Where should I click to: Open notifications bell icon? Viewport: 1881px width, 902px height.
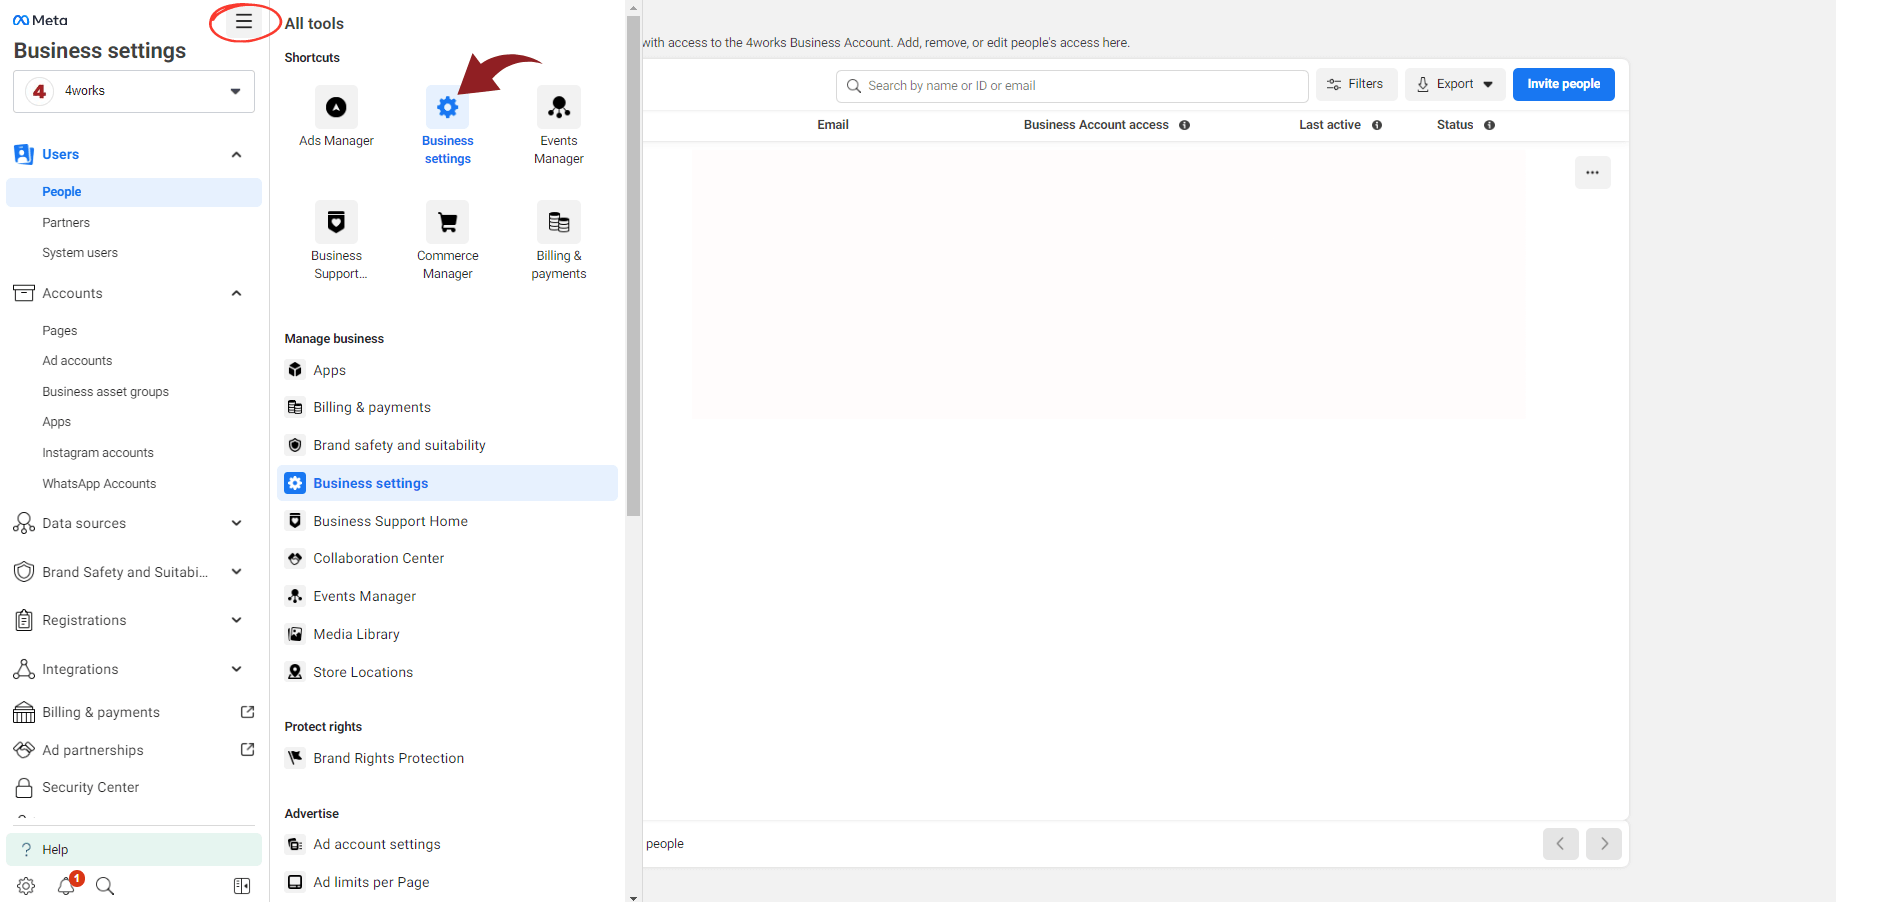click(66, 886)
